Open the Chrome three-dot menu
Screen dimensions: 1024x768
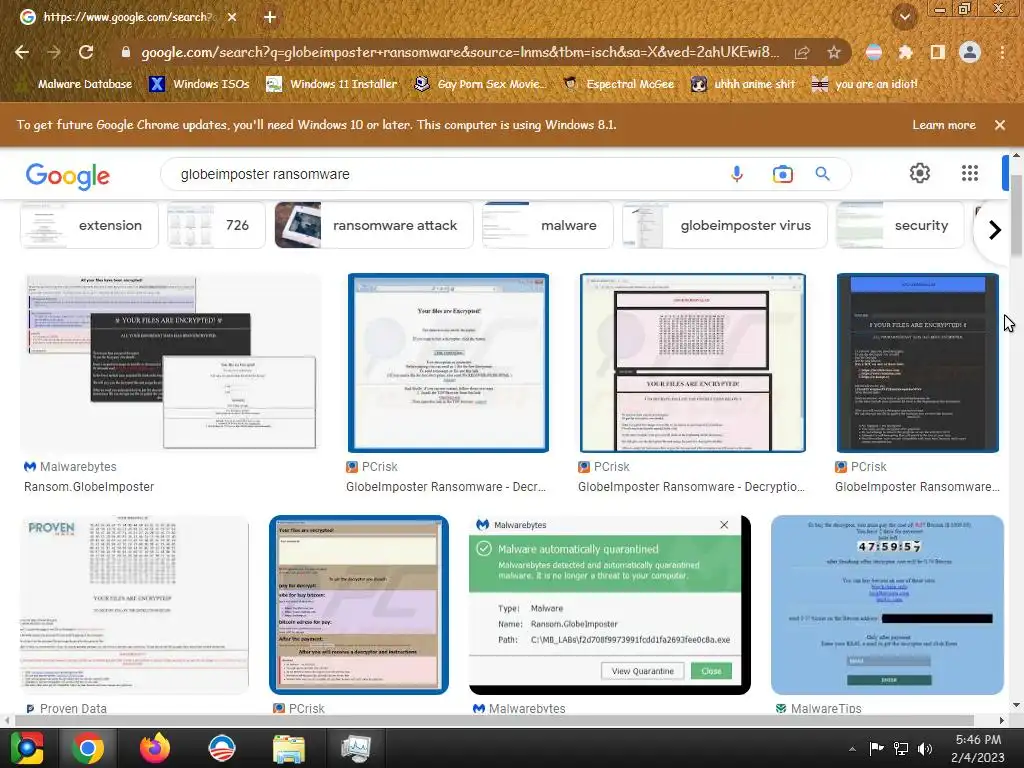[1002, 52]
